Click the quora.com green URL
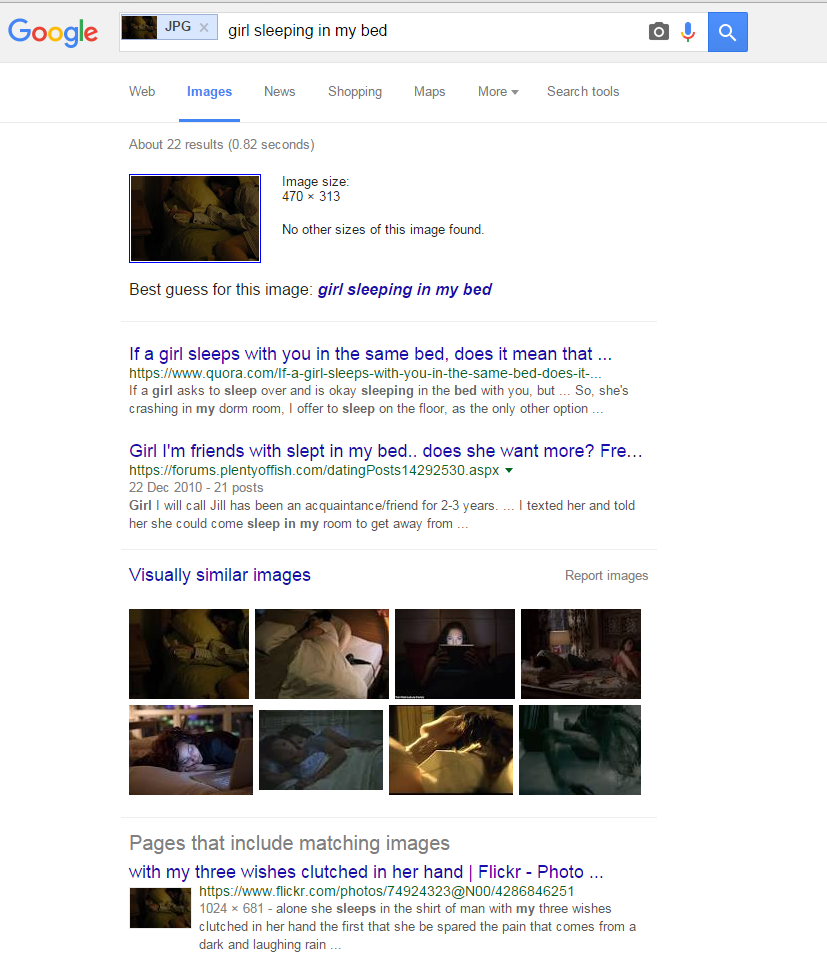Screen dimensions: 827x976 [x=365, y=373]
